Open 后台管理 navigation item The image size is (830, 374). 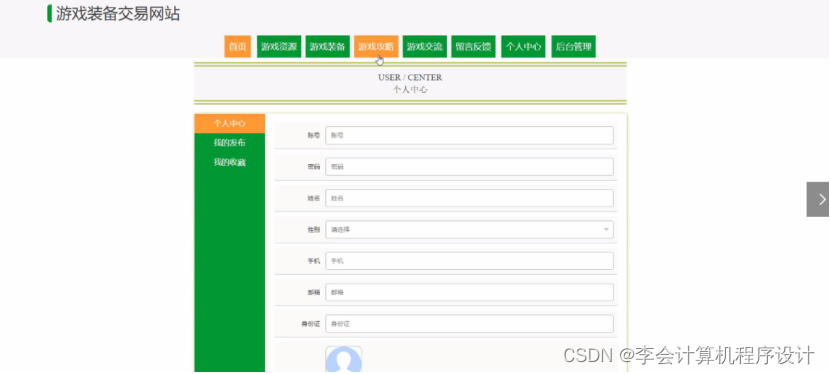(x=573, y=47)
